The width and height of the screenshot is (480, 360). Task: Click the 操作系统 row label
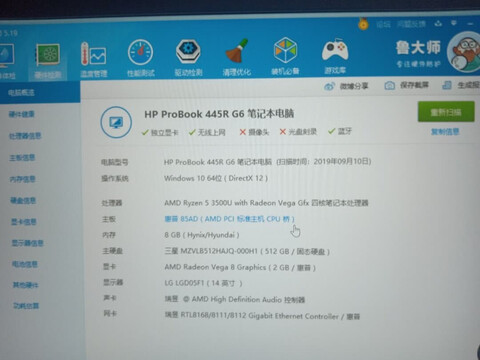(115, 179)
